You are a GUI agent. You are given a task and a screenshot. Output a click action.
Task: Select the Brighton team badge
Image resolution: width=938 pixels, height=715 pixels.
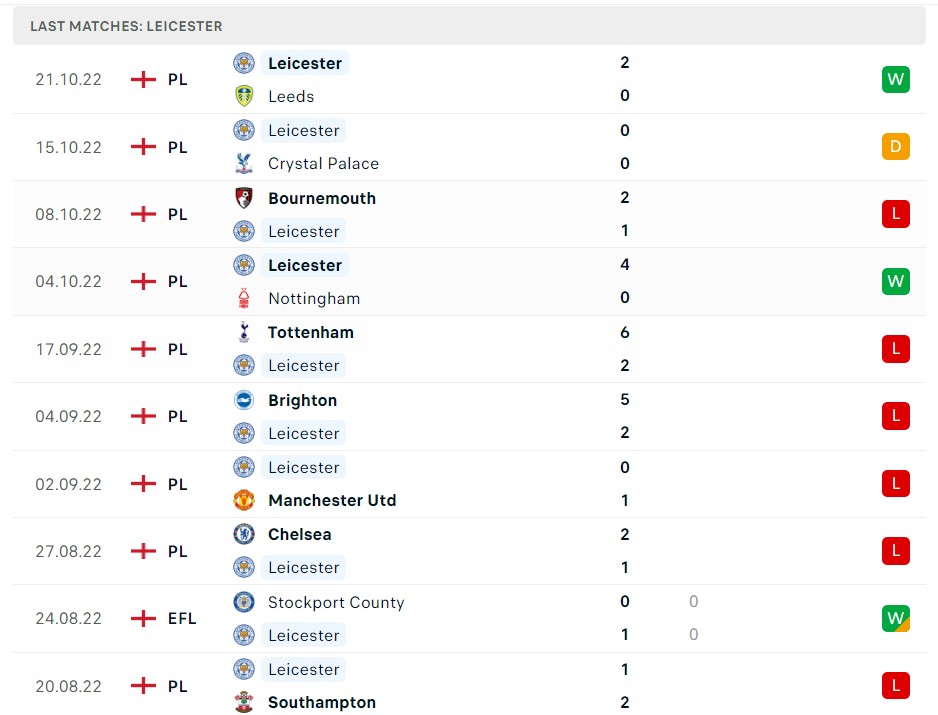(x=244, y=400)
